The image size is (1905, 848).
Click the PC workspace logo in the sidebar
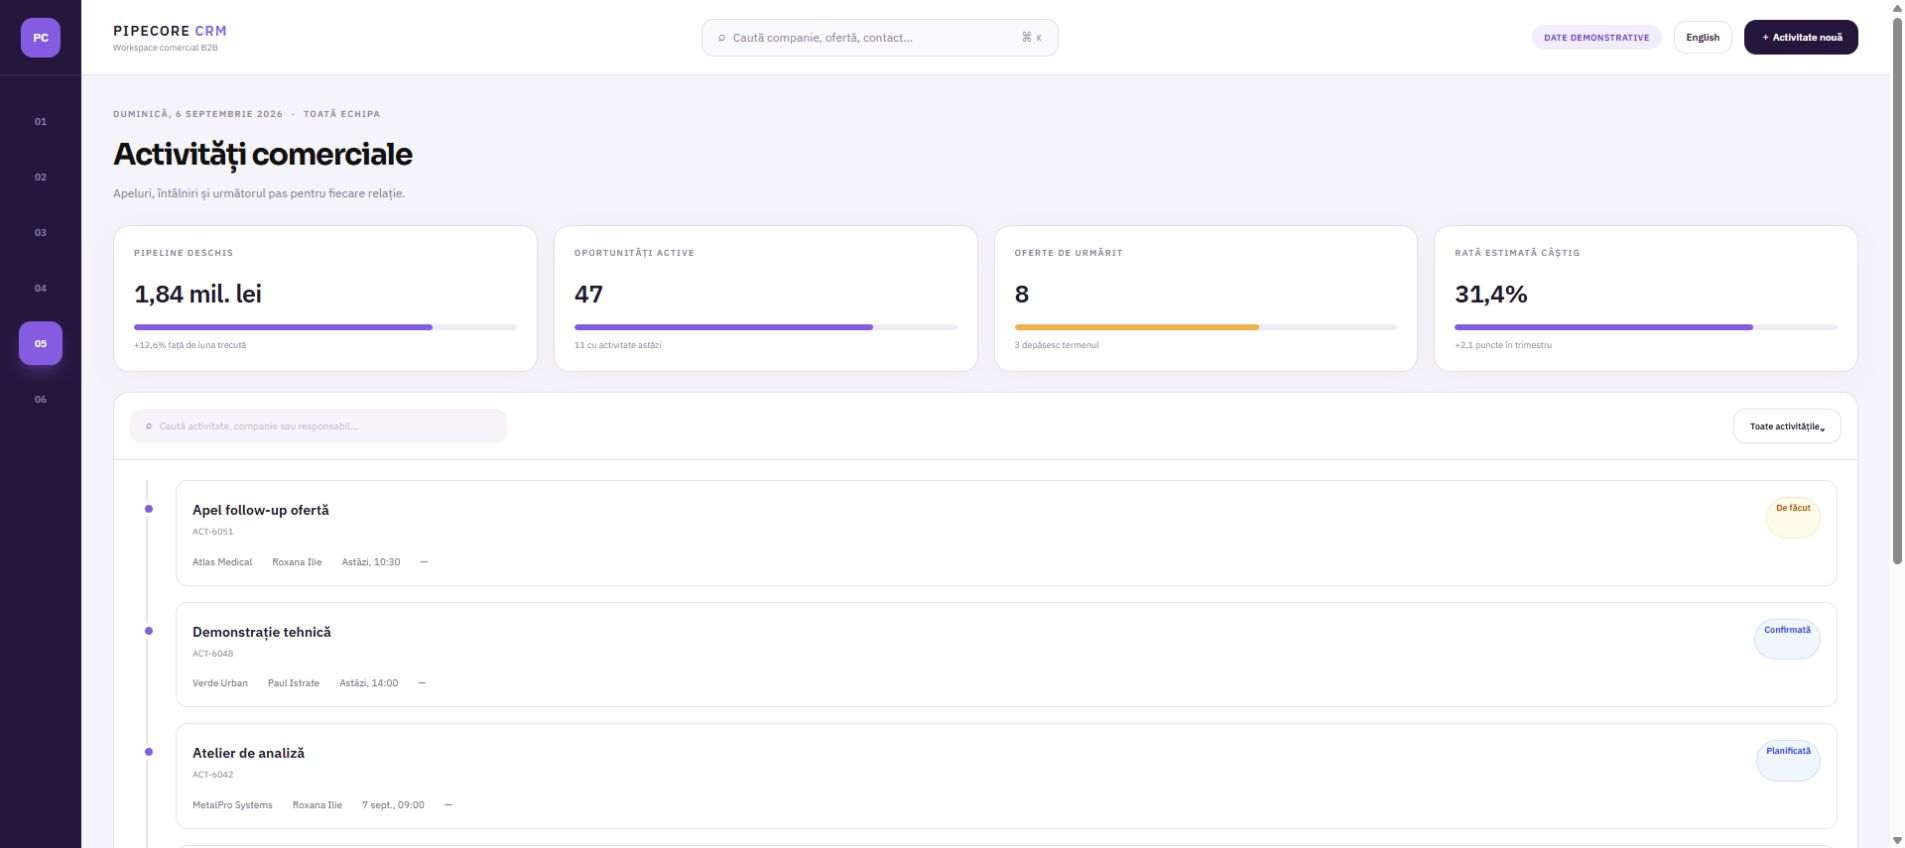point(40,38)
